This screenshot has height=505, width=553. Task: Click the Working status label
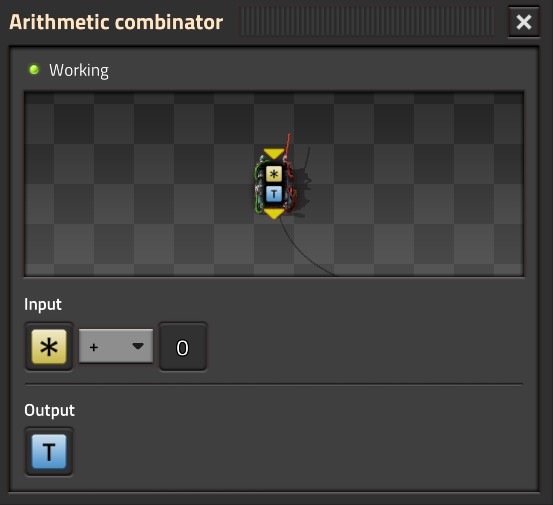(79, 70)
